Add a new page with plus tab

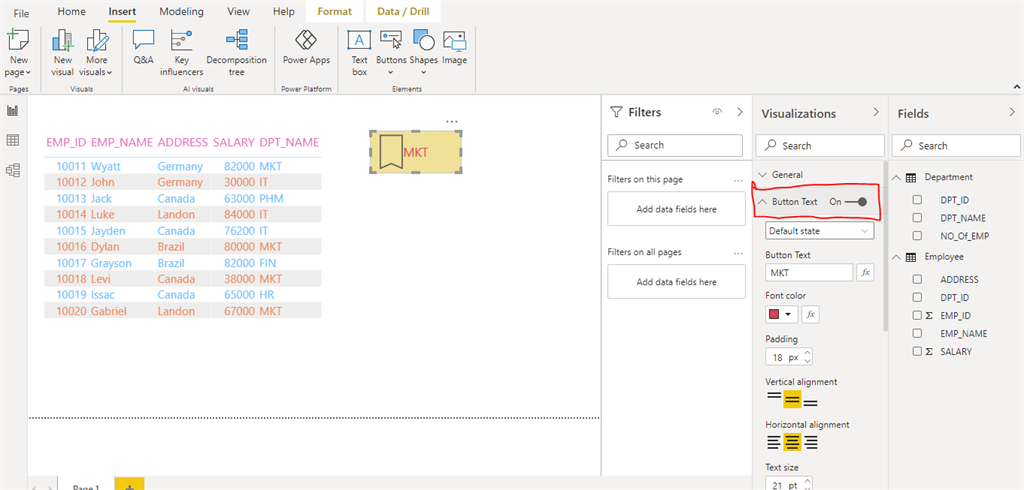tap(129, 484)
